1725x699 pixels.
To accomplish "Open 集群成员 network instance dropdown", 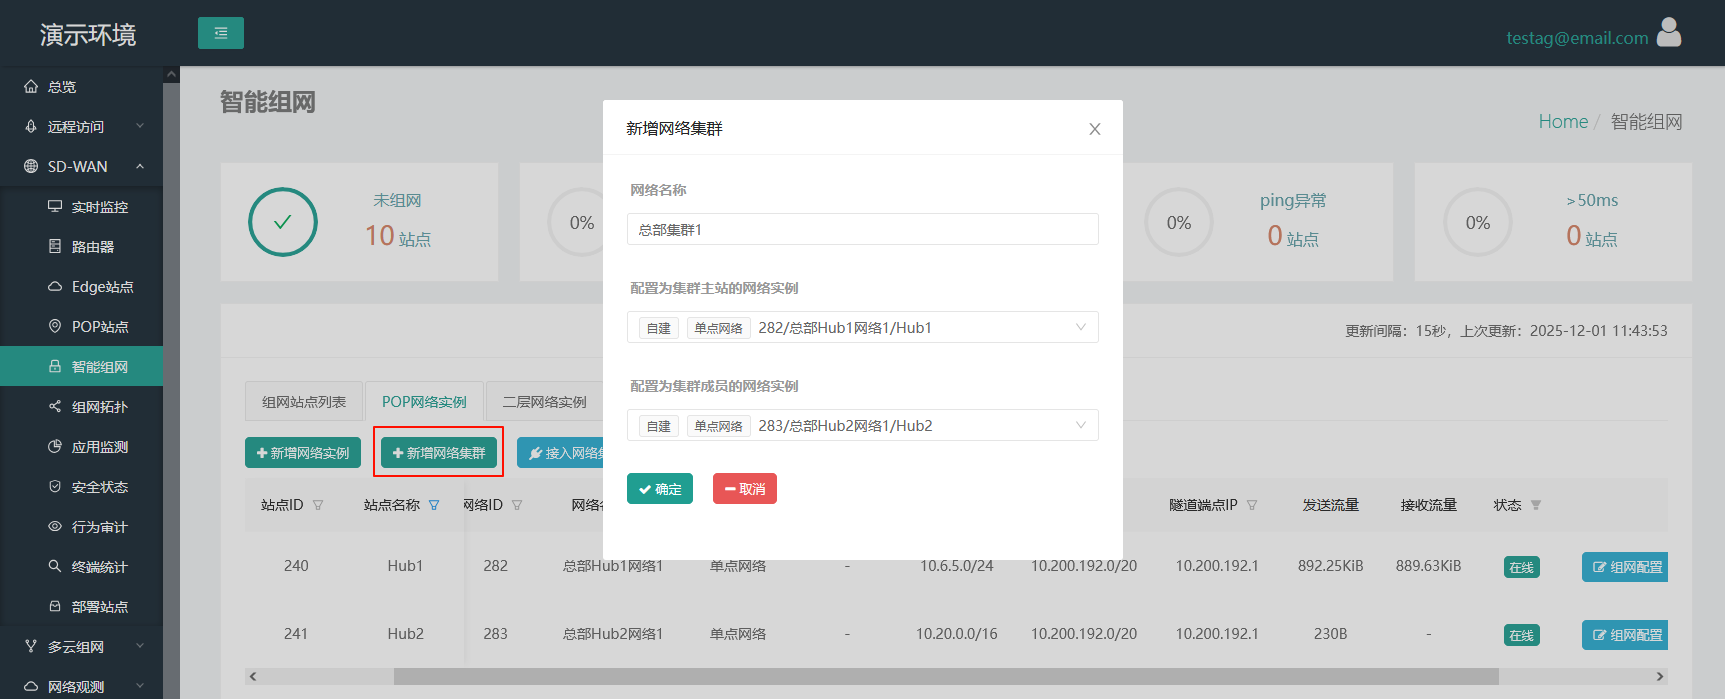I will click(863, 425).
